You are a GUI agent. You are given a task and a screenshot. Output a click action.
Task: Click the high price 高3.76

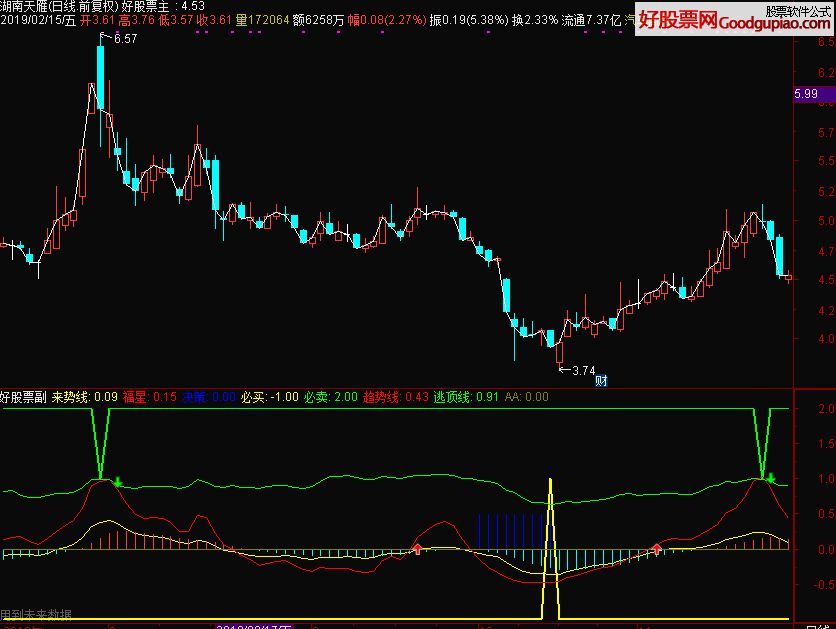[x=136, y=21]
